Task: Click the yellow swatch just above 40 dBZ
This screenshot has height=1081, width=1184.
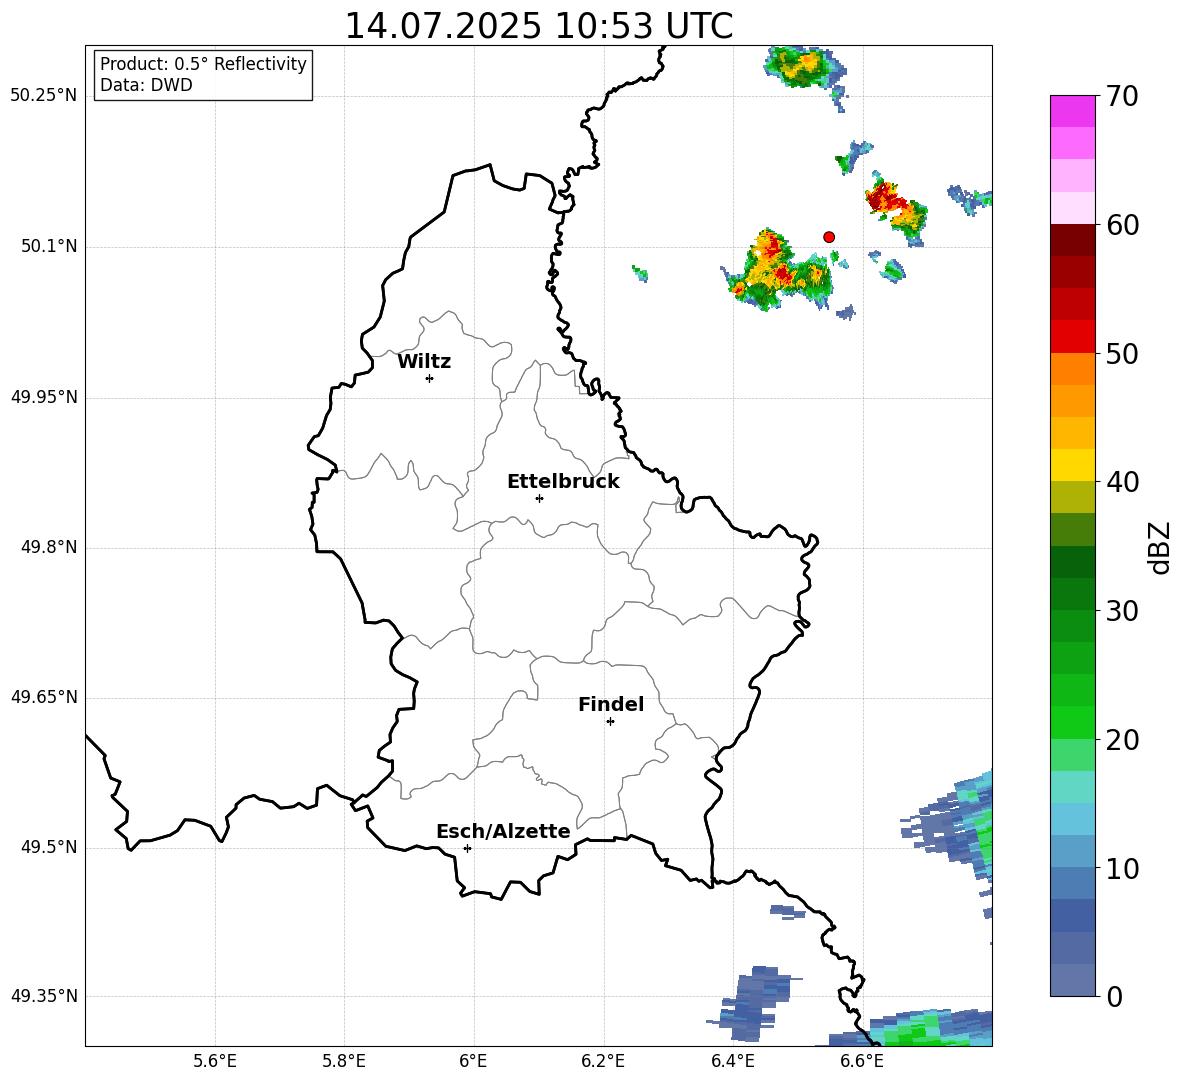Action: coord(1073,465)
